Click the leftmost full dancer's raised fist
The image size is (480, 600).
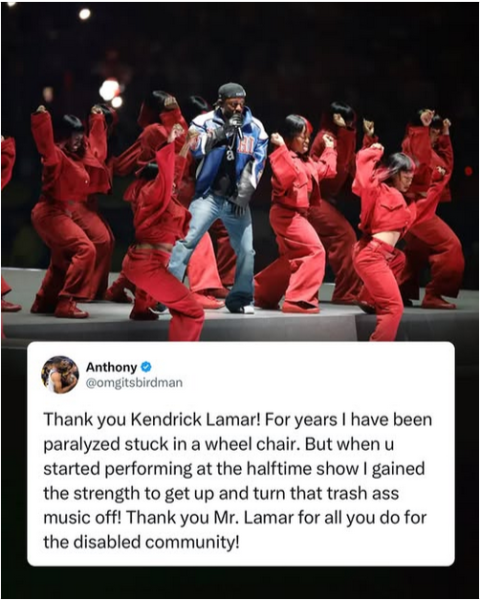tap(41, 109)
